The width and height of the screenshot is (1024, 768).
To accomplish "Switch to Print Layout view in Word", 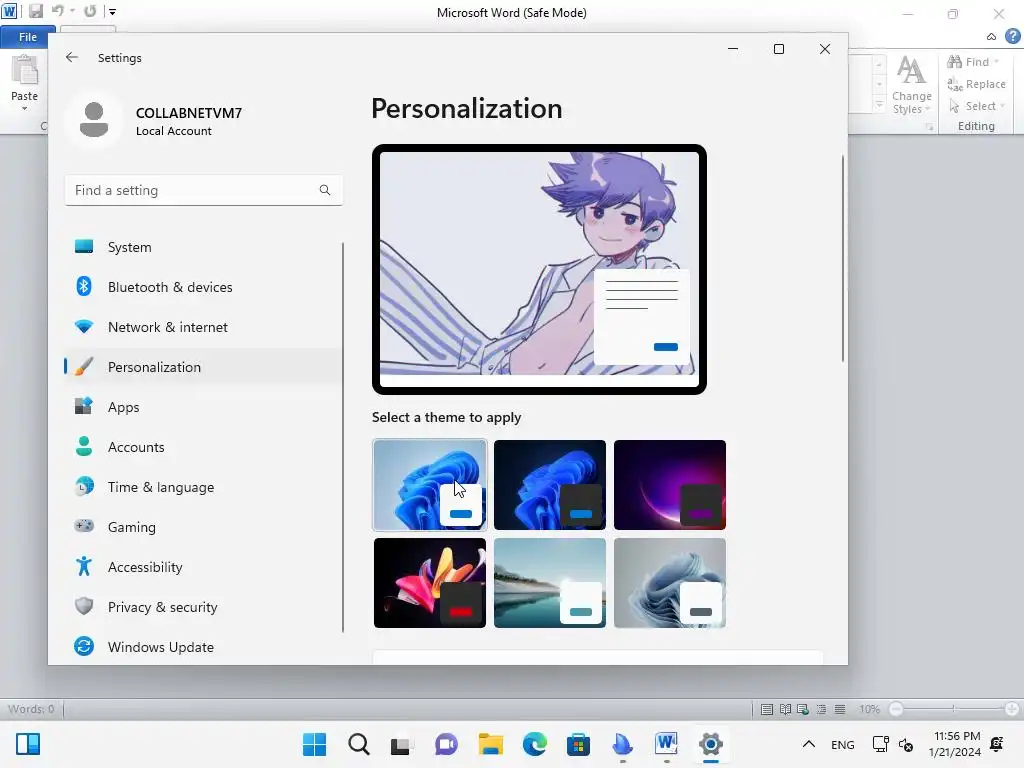I will [767, 709].
